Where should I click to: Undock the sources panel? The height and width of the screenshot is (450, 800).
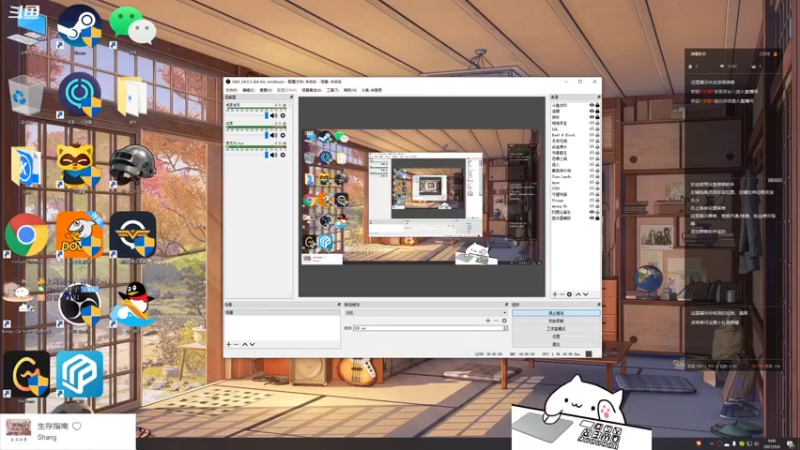point(598,97)
